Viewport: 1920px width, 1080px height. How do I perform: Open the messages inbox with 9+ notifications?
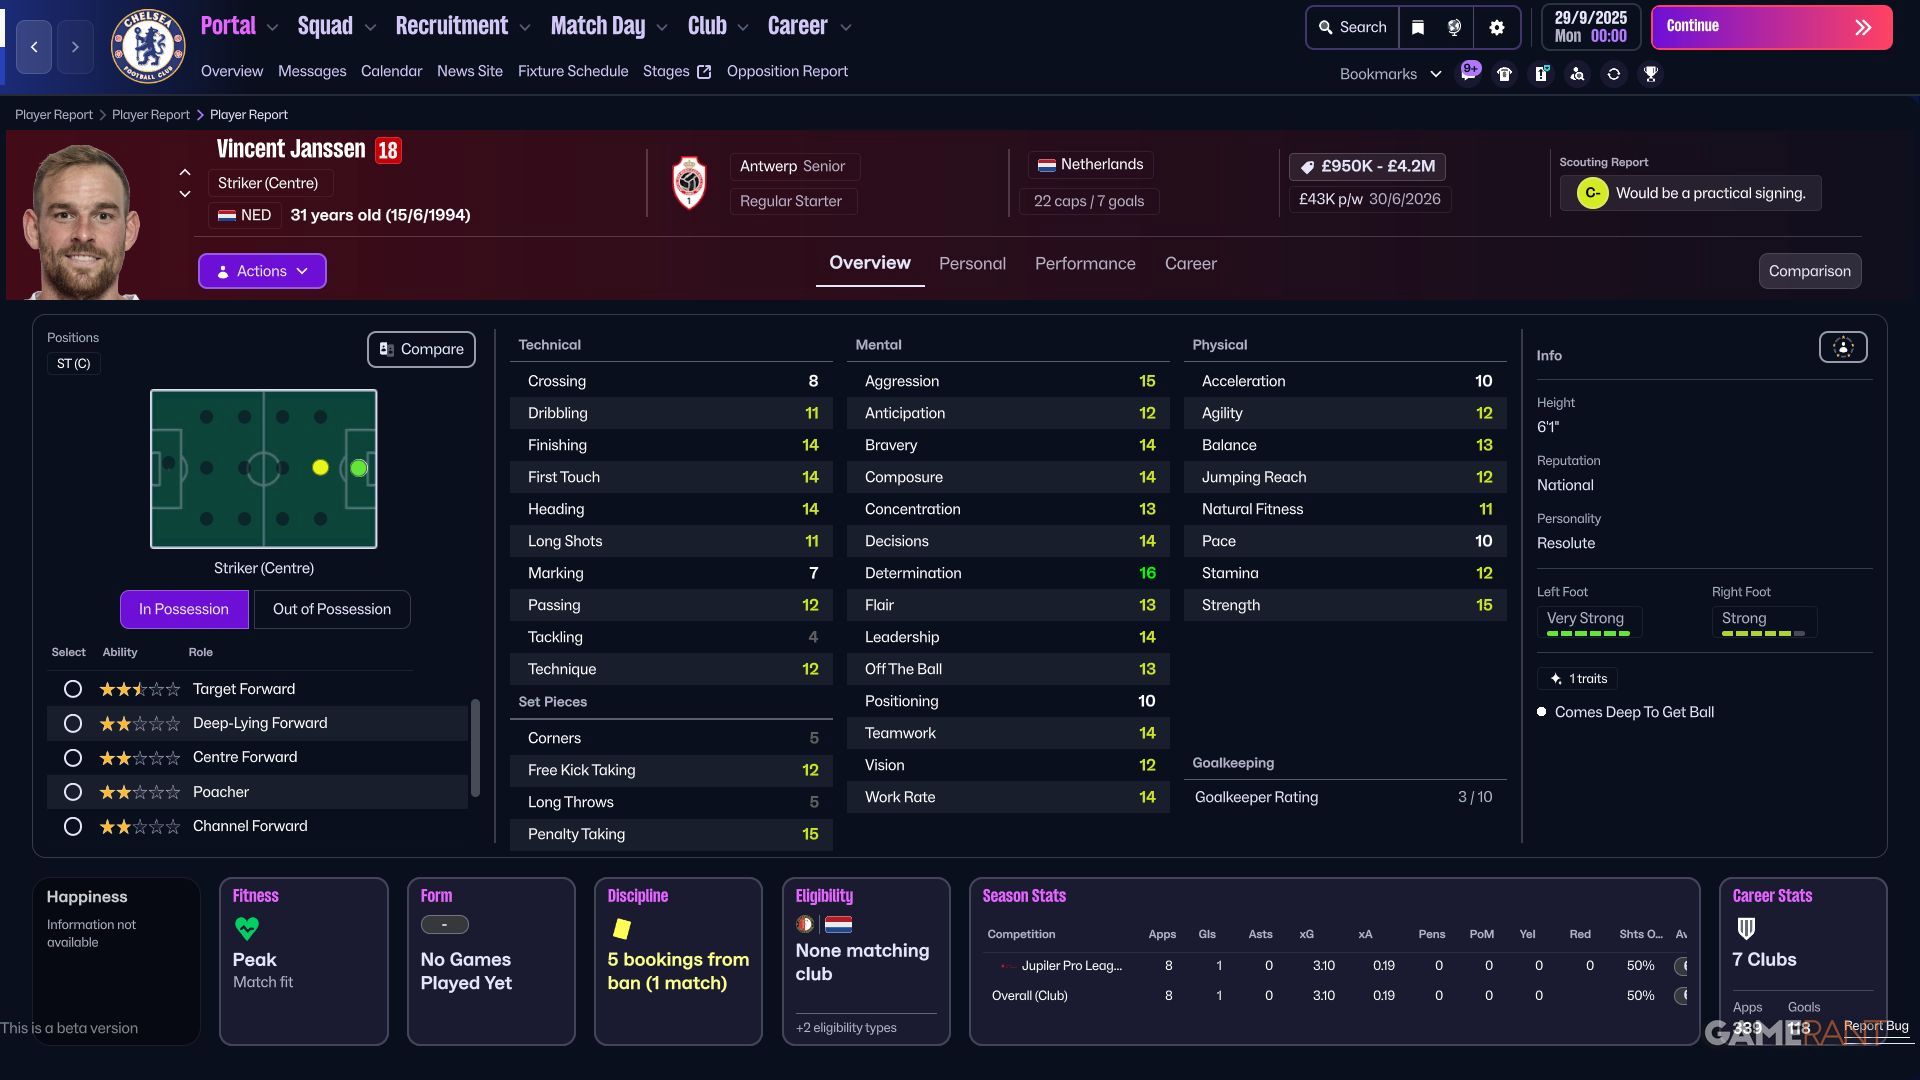[x=1469, y=73]
